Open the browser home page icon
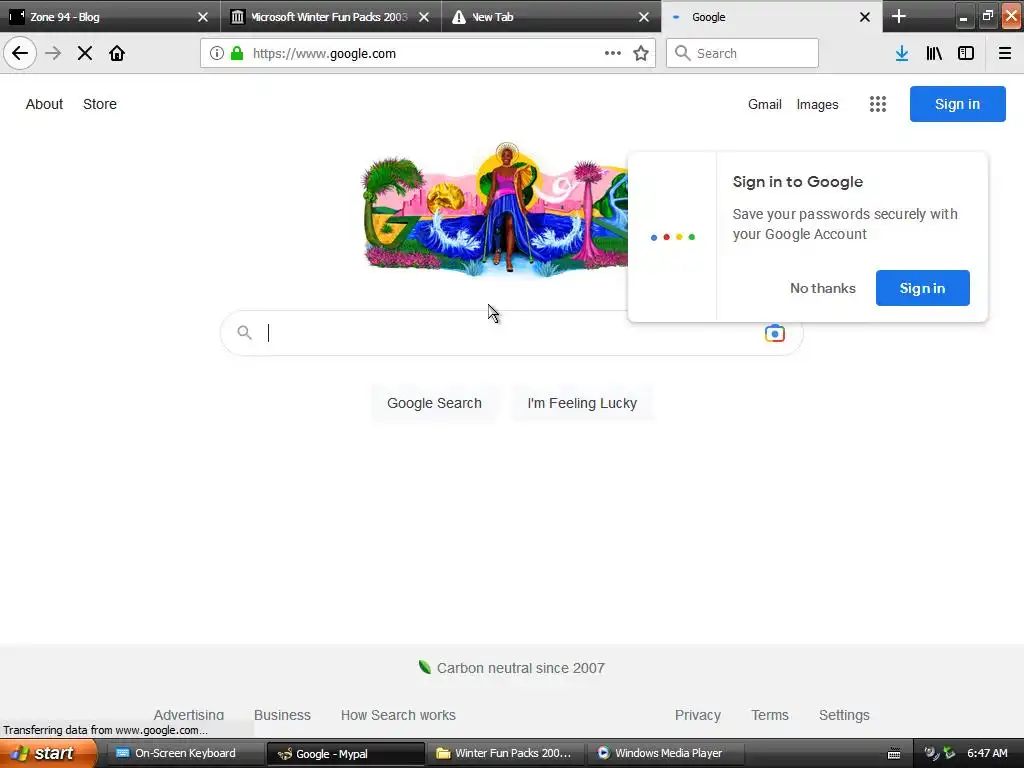Image resolution: width=1024 pixels, height=768 pixels. click(x=117, y=53)
